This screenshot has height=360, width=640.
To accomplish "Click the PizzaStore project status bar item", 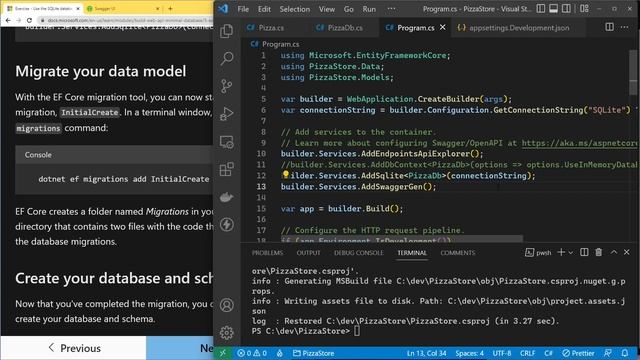I will pyautogui.click(x=313, y=353).
